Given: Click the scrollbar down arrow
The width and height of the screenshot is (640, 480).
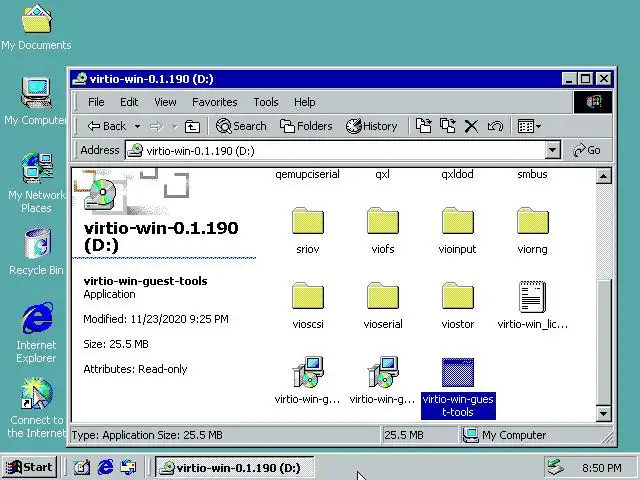Looking at the screenshot, I should coord(603,413).
